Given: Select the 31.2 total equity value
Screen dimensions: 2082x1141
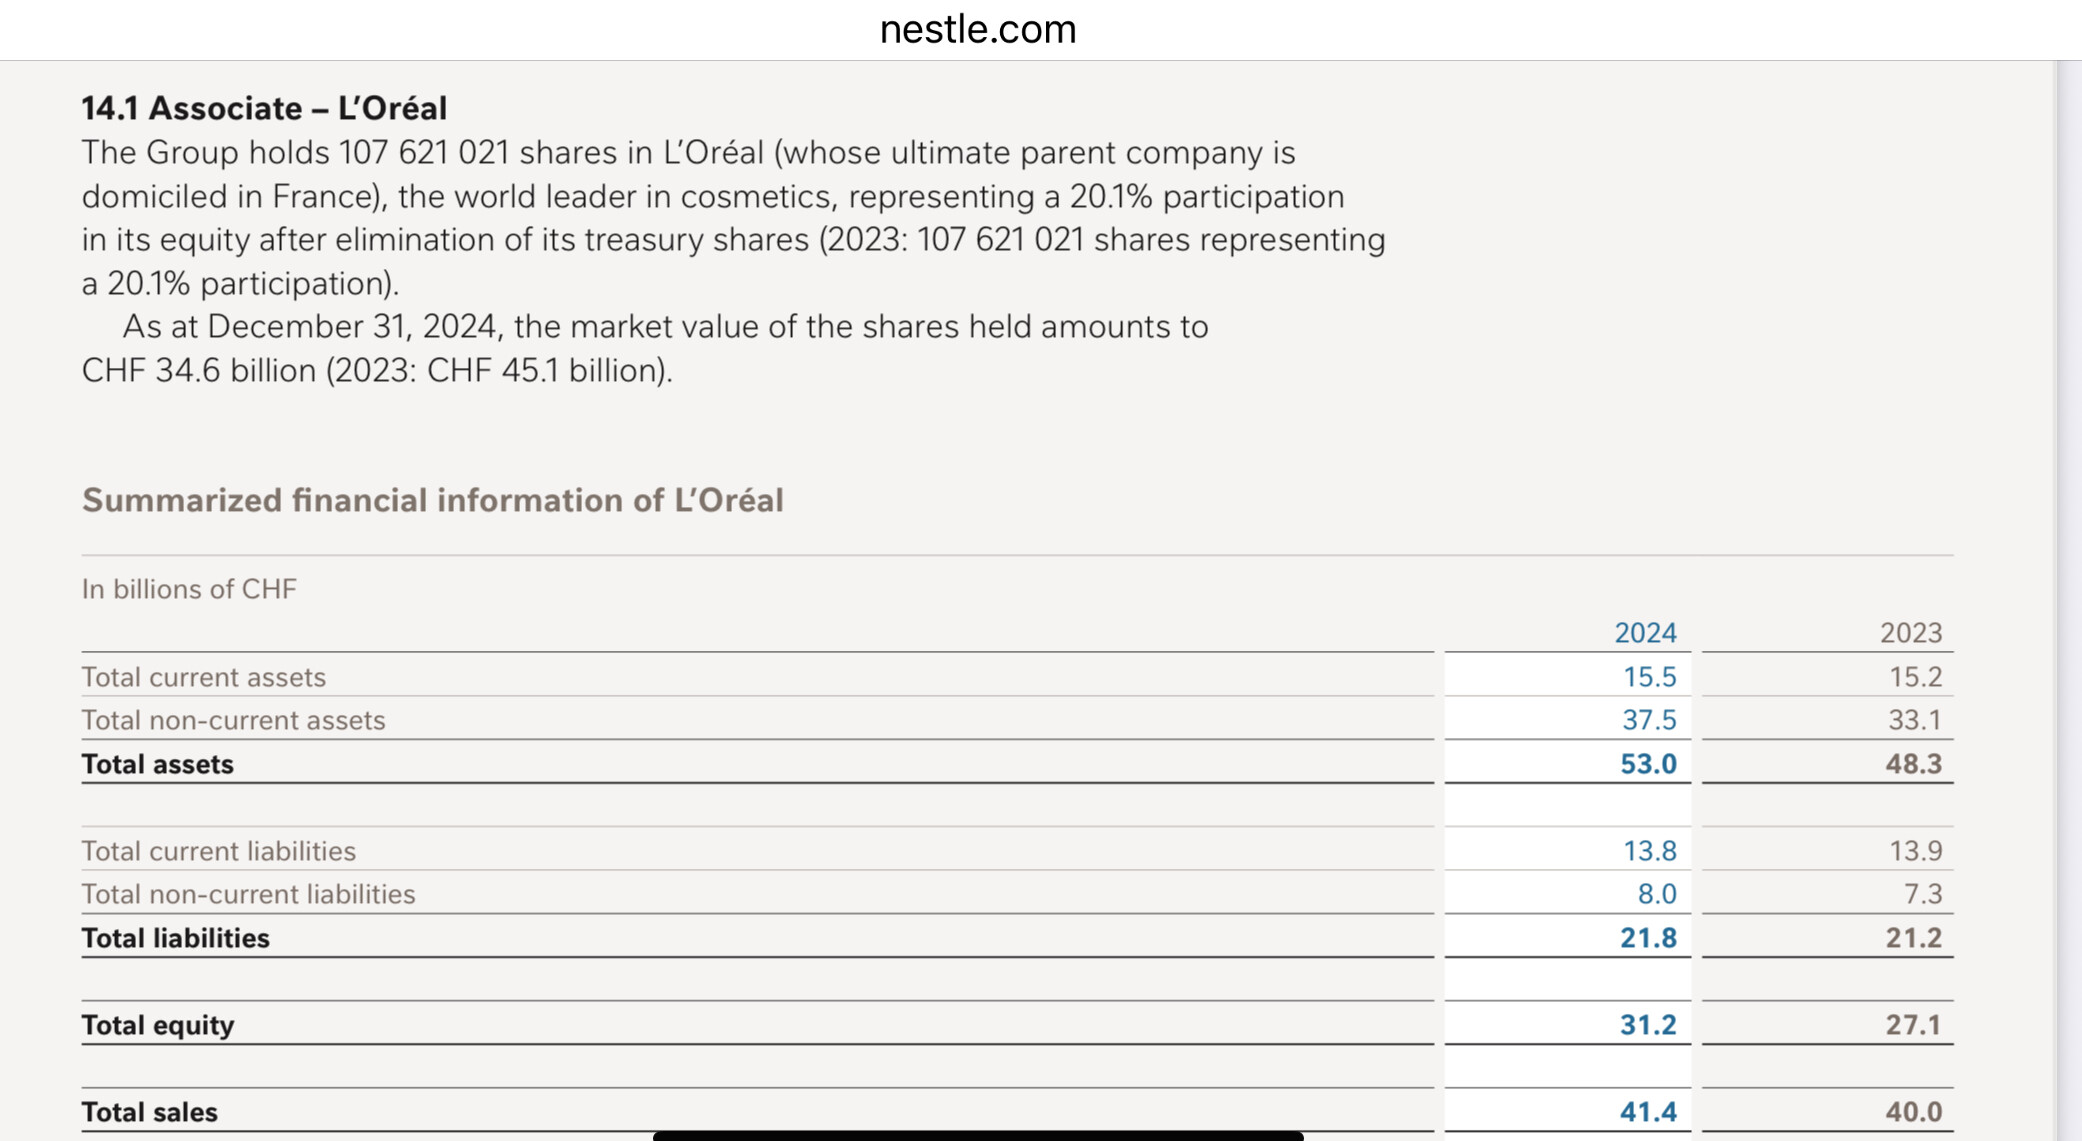Looking at the screenshot, I should click(1647, 1025).
